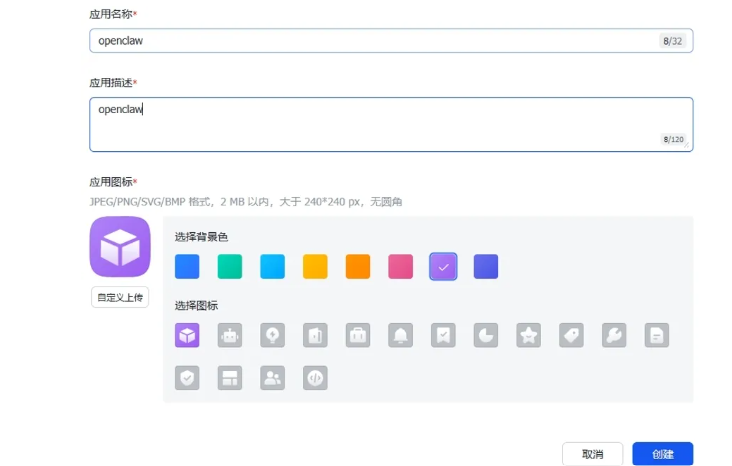Pick the wrench tool icon
This screenshot has height=466, width=732.
pos(614,336)
